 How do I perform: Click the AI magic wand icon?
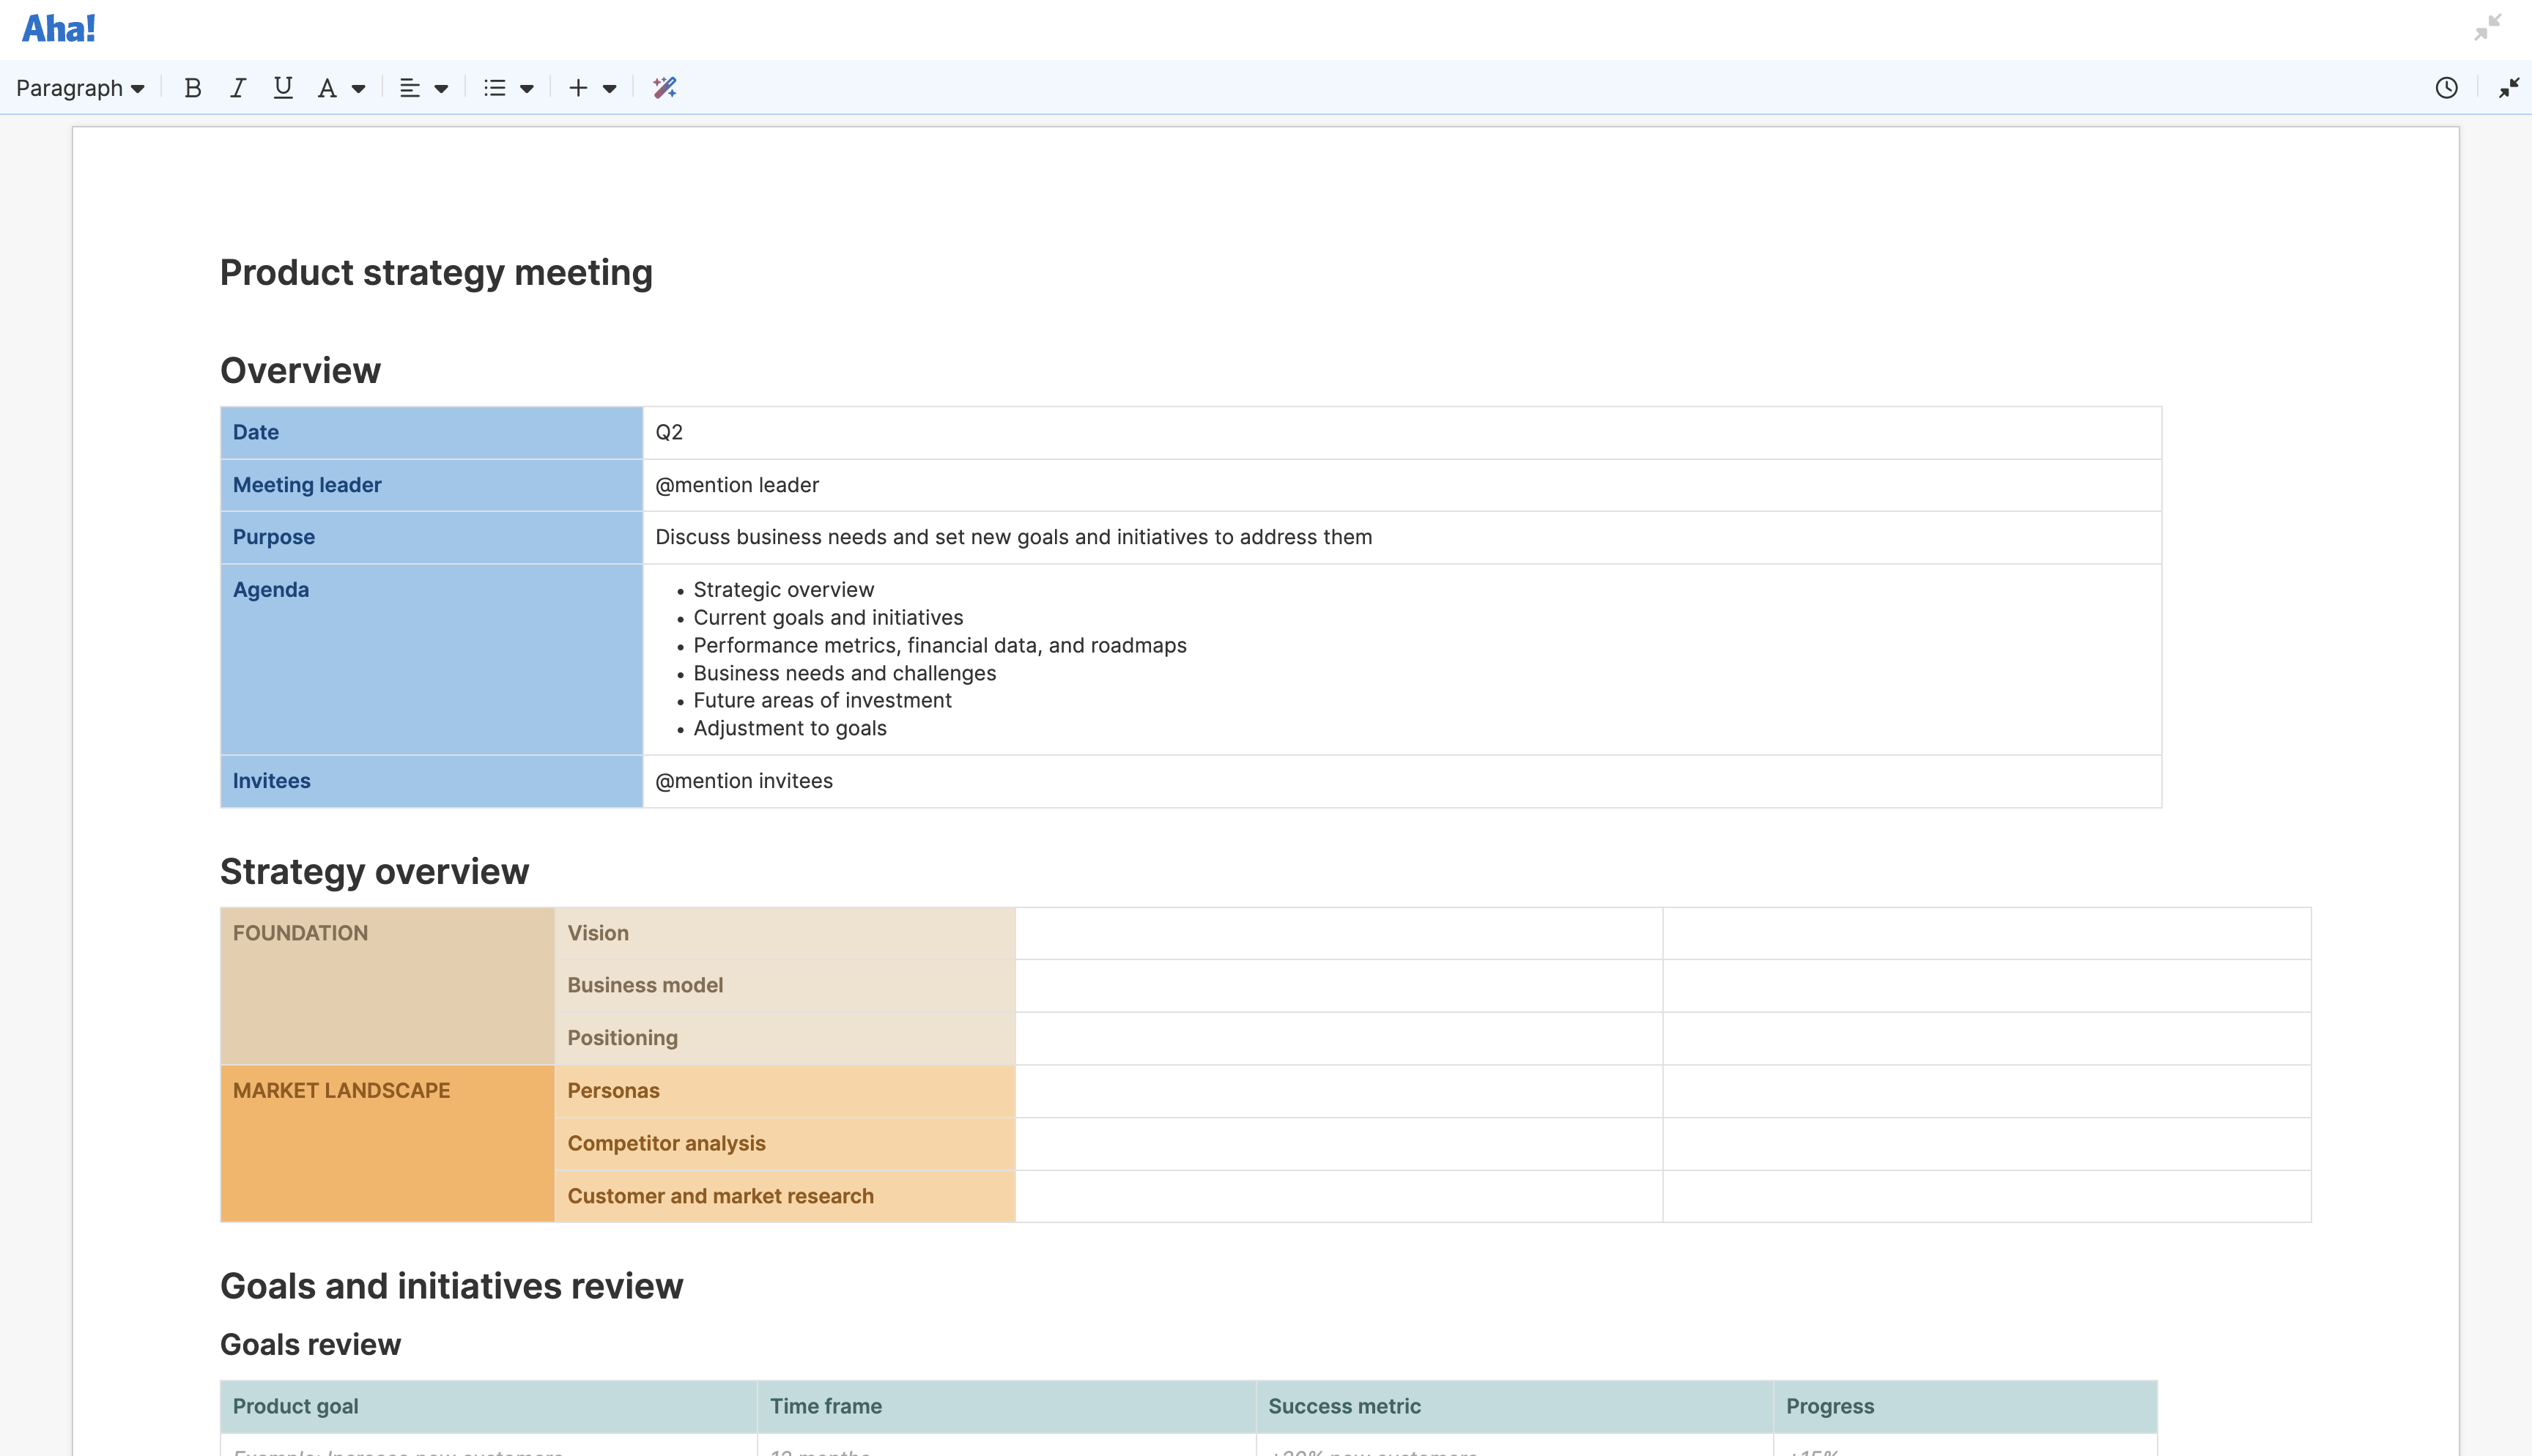click(x=665, y=88)
